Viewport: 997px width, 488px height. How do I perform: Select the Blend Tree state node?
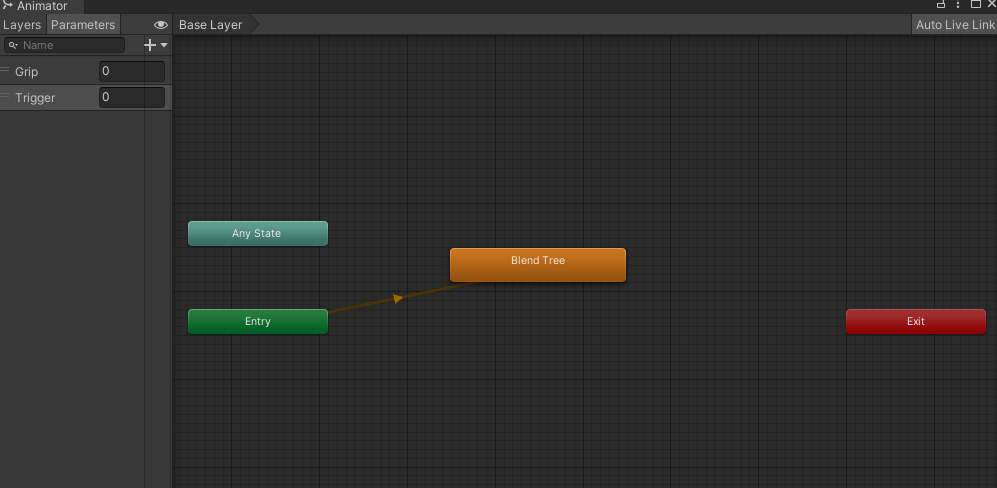click(538, 265)
